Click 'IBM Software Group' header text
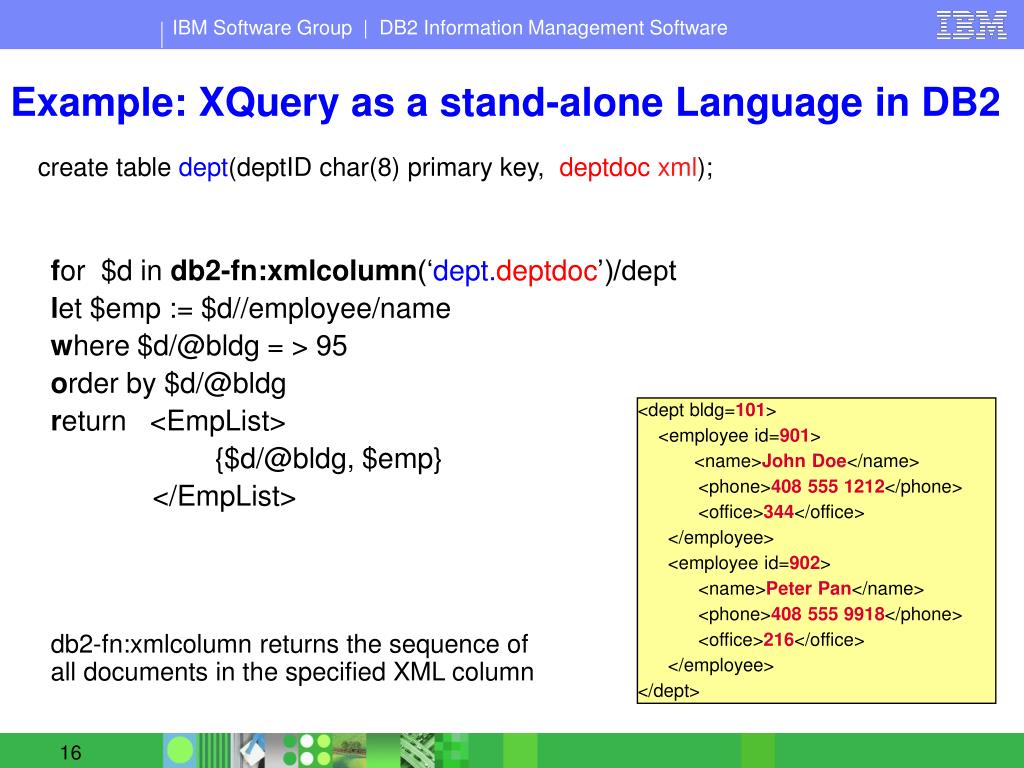The width and height of the screenshot is (1024, 768). click(262, 28)
